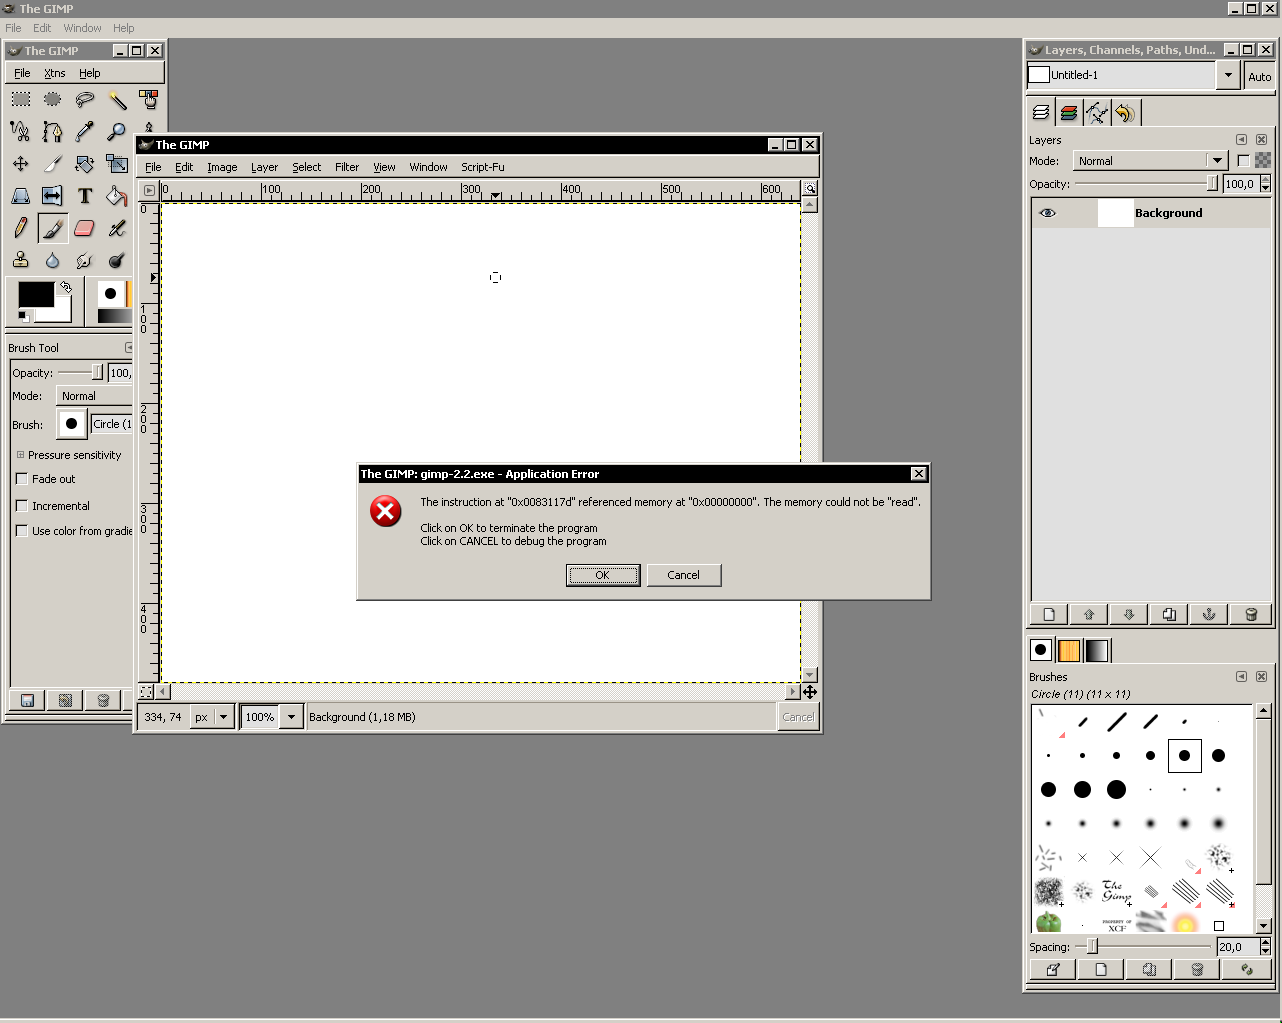1282x1023 pixels.
Task: Switch to the Paths tab
Action: (1097, 113)
